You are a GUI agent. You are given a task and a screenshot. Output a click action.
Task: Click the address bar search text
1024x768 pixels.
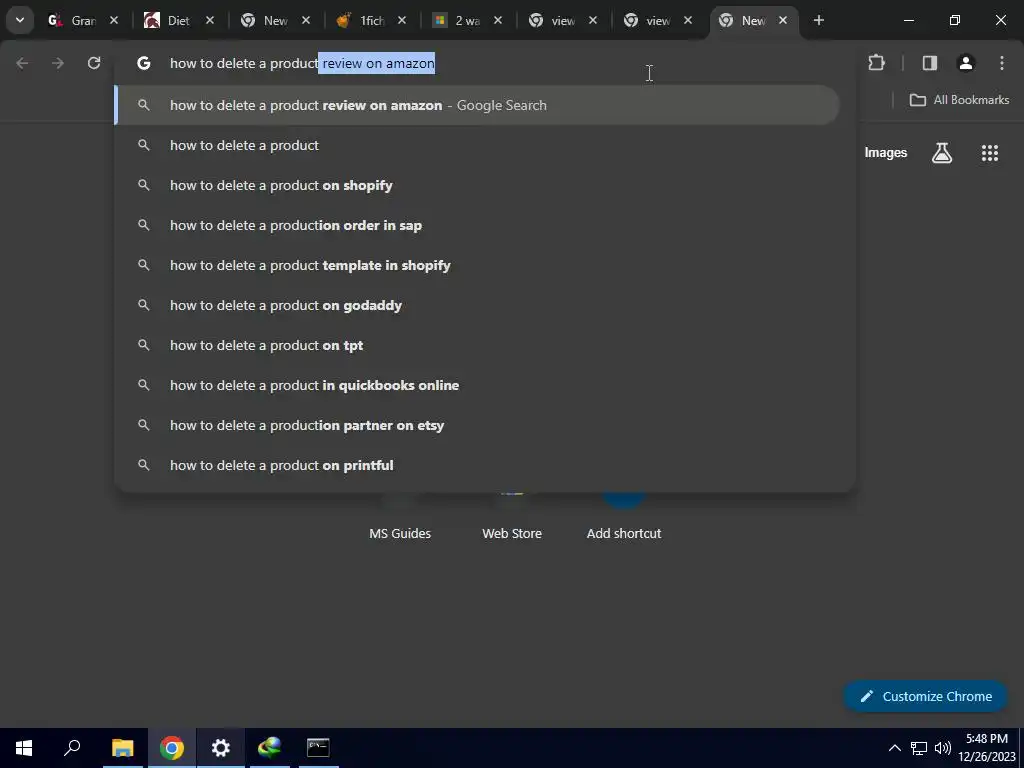click(x=302, y=63)
